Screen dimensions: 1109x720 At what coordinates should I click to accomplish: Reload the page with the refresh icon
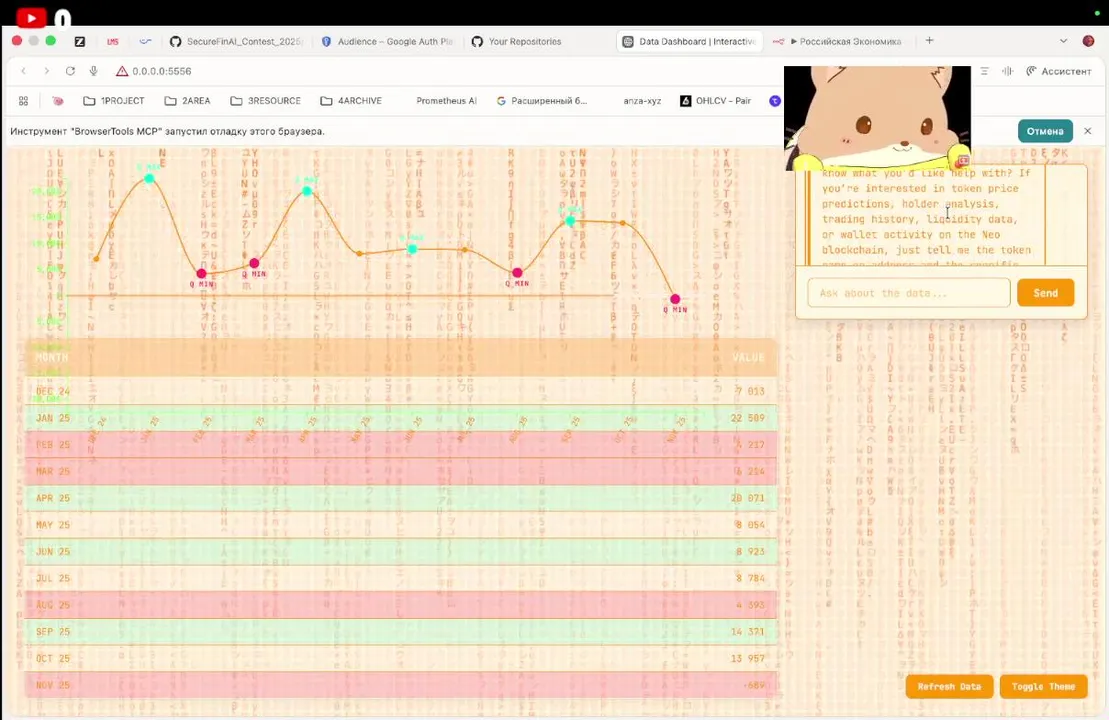(70, 71)
